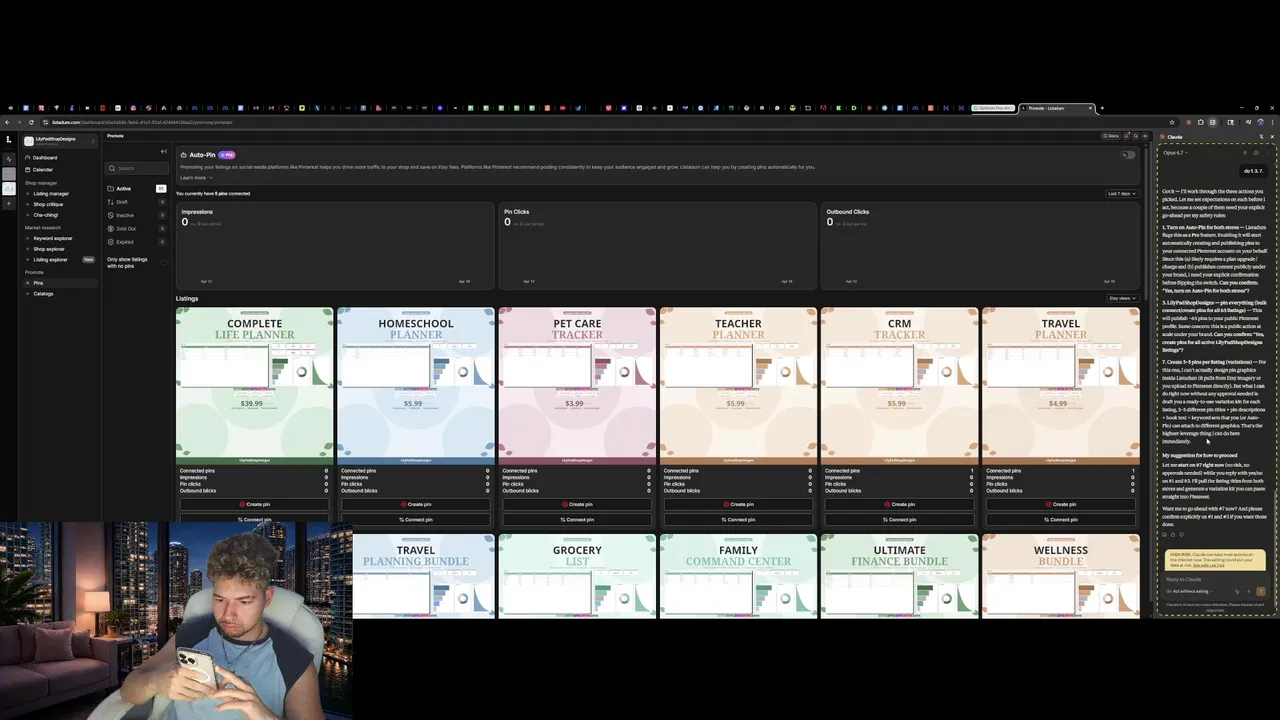Click Create pin under Teacher Planner
This screenshot has height=720, width=1280.
click(x=738, y=504)
